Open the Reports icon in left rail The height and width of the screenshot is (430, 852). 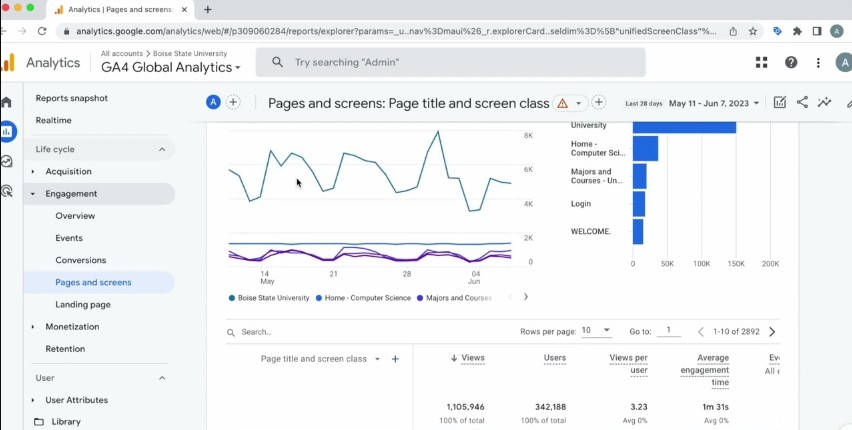[8, 132]
